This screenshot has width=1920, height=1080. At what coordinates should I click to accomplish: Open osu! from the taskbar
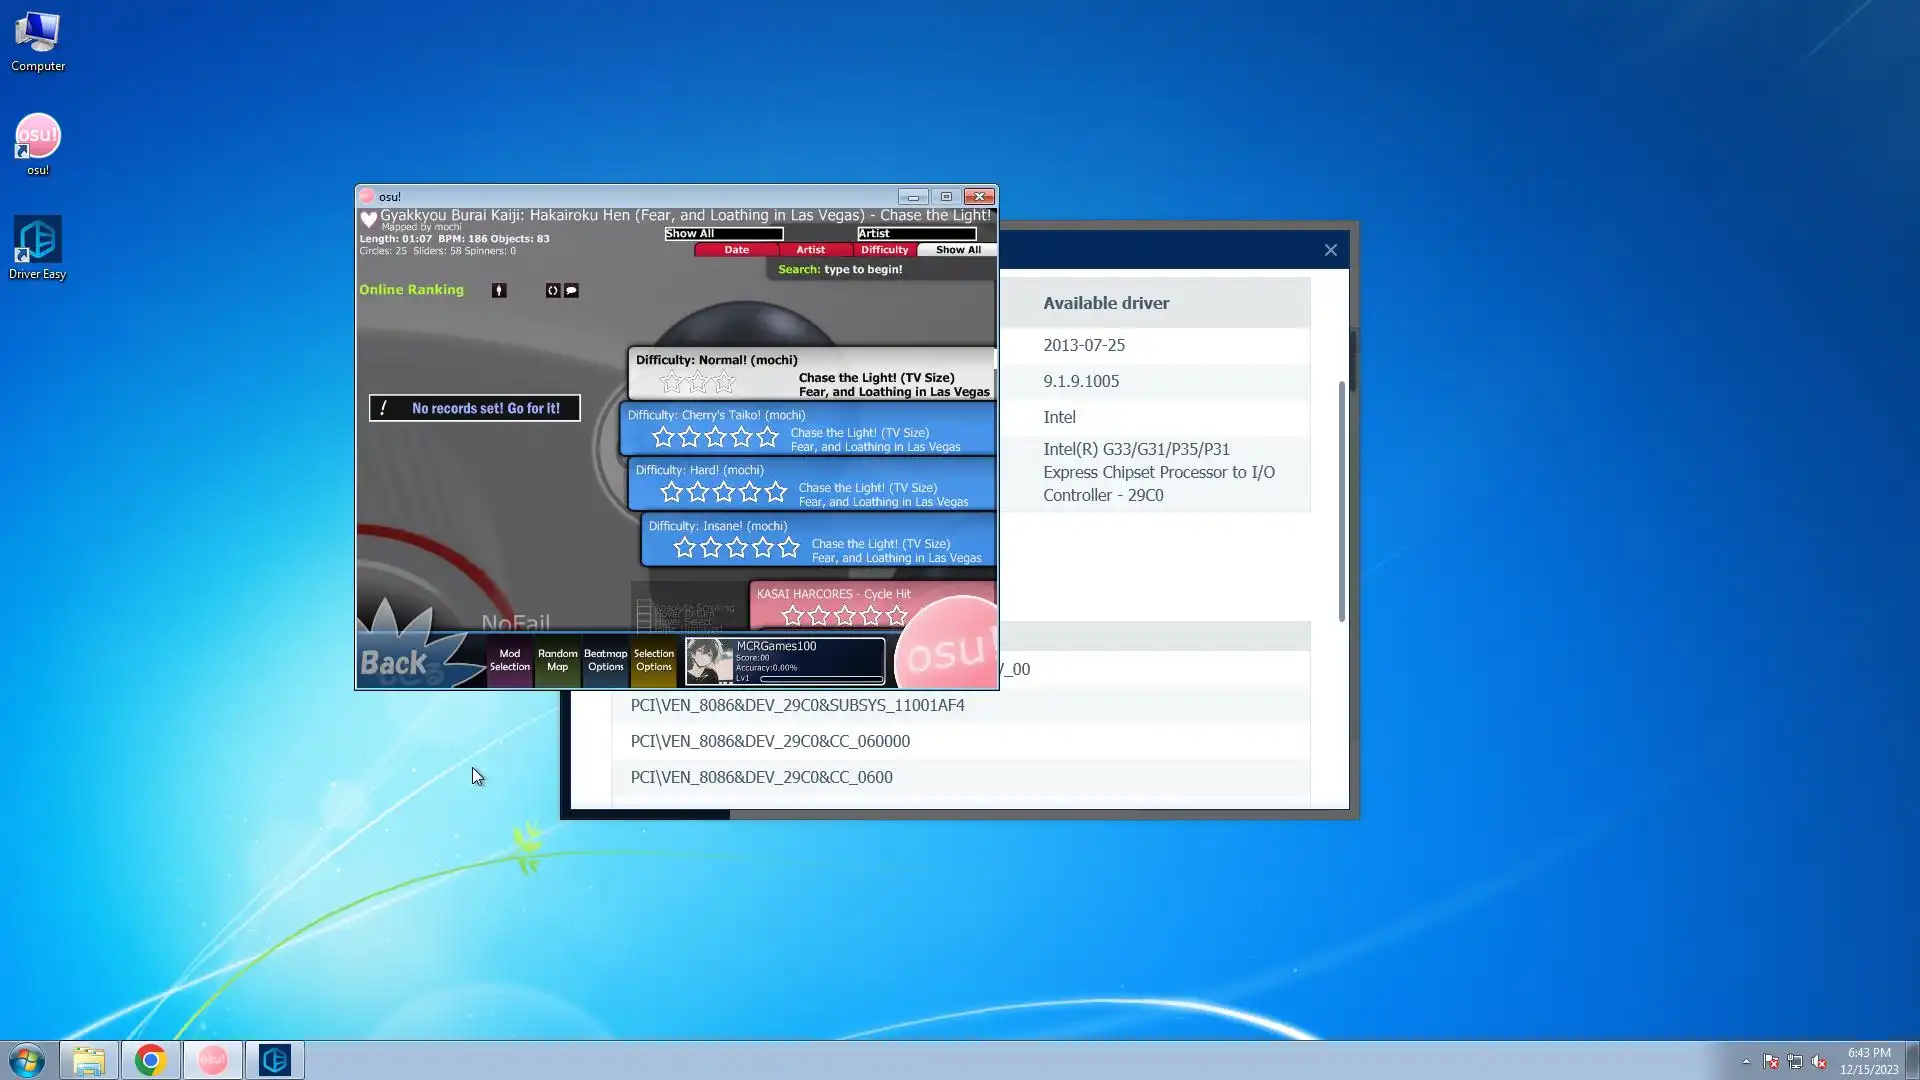(x=212, y=1060)
